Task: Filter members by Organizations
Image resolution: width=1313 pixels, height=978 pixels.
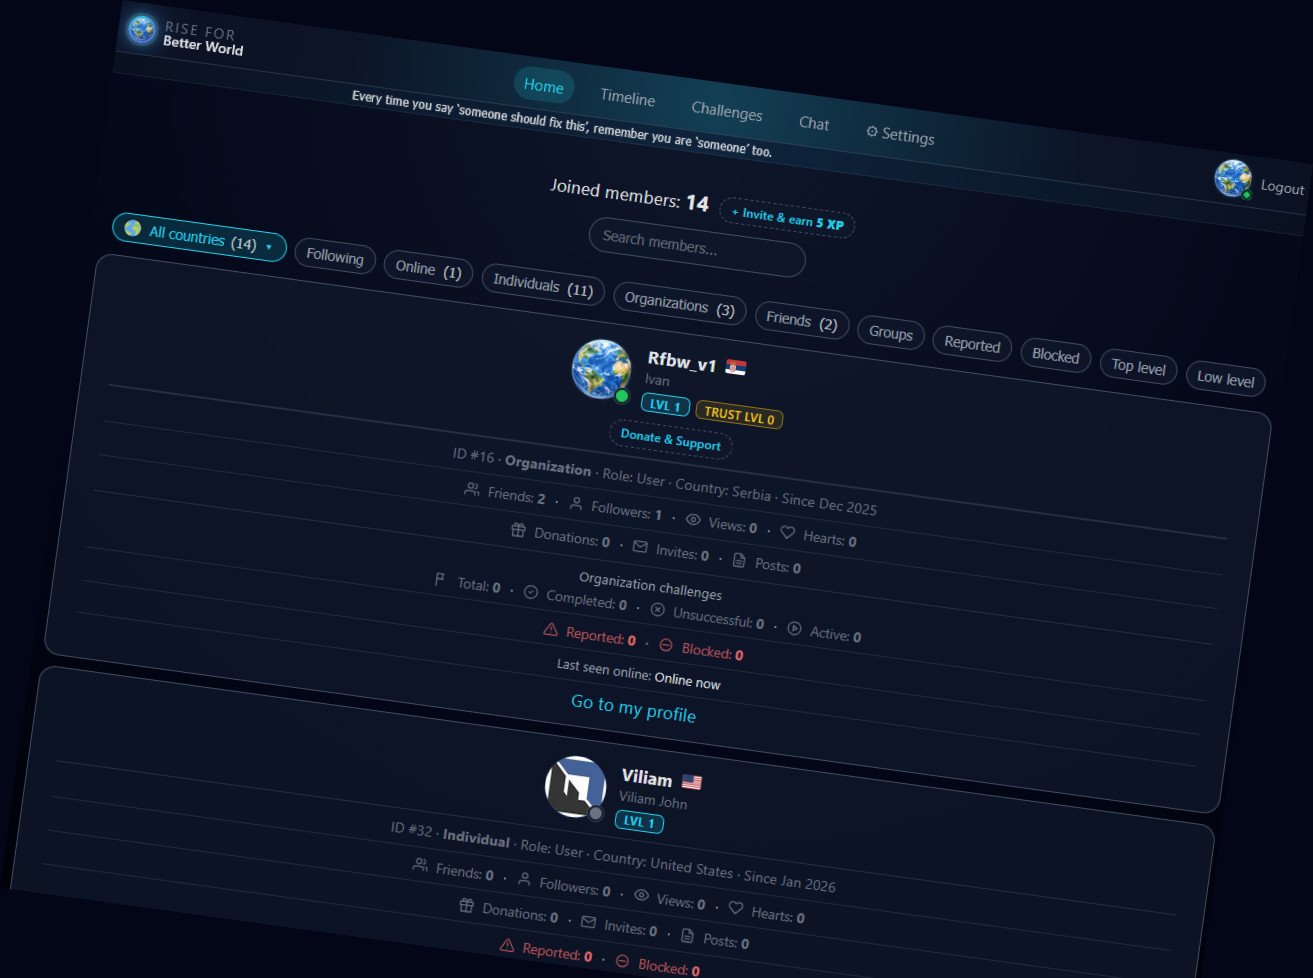Action: 679,306
